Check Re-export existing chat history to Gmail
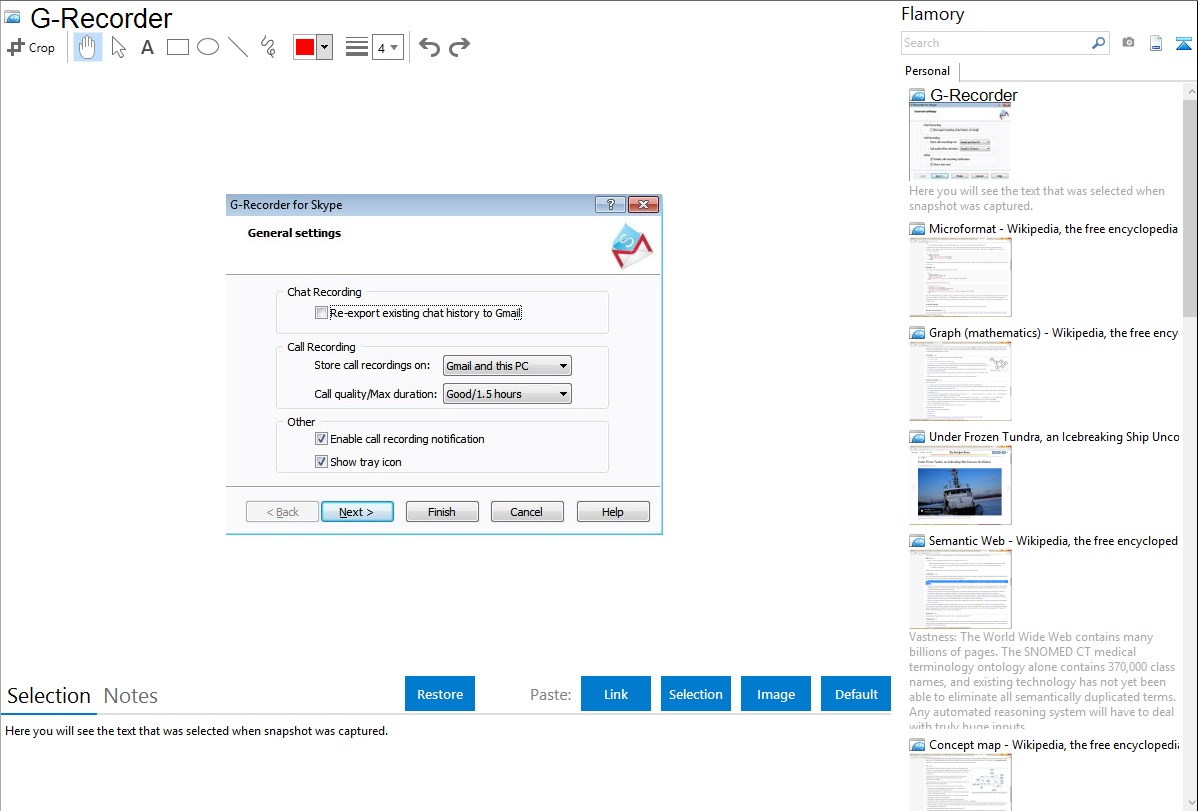The height and width of the screenshot is (811, 1198). click(322, 313)
